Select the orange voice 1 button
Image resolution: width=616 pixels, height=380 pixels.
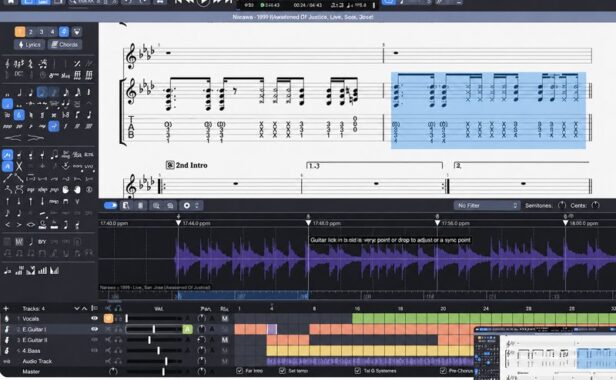[x=20, y=32]
